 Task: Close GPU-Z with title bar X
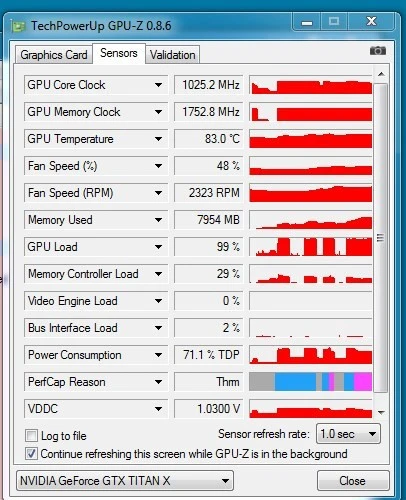pyautogui.click(x=371, y=22)
